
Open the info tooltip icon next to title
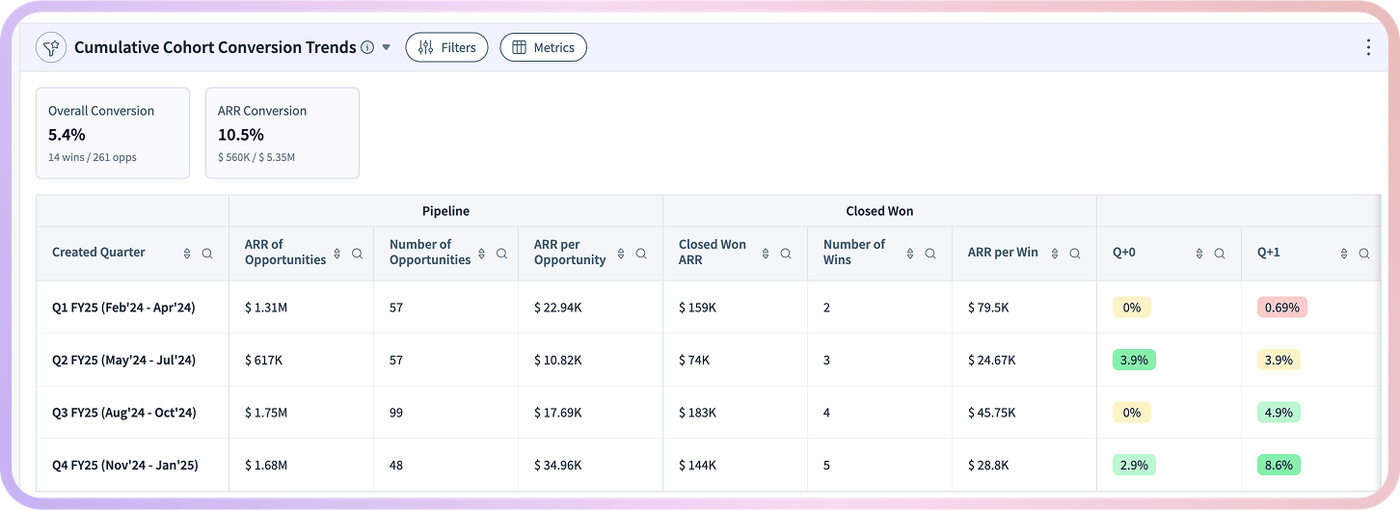[367, 47]
